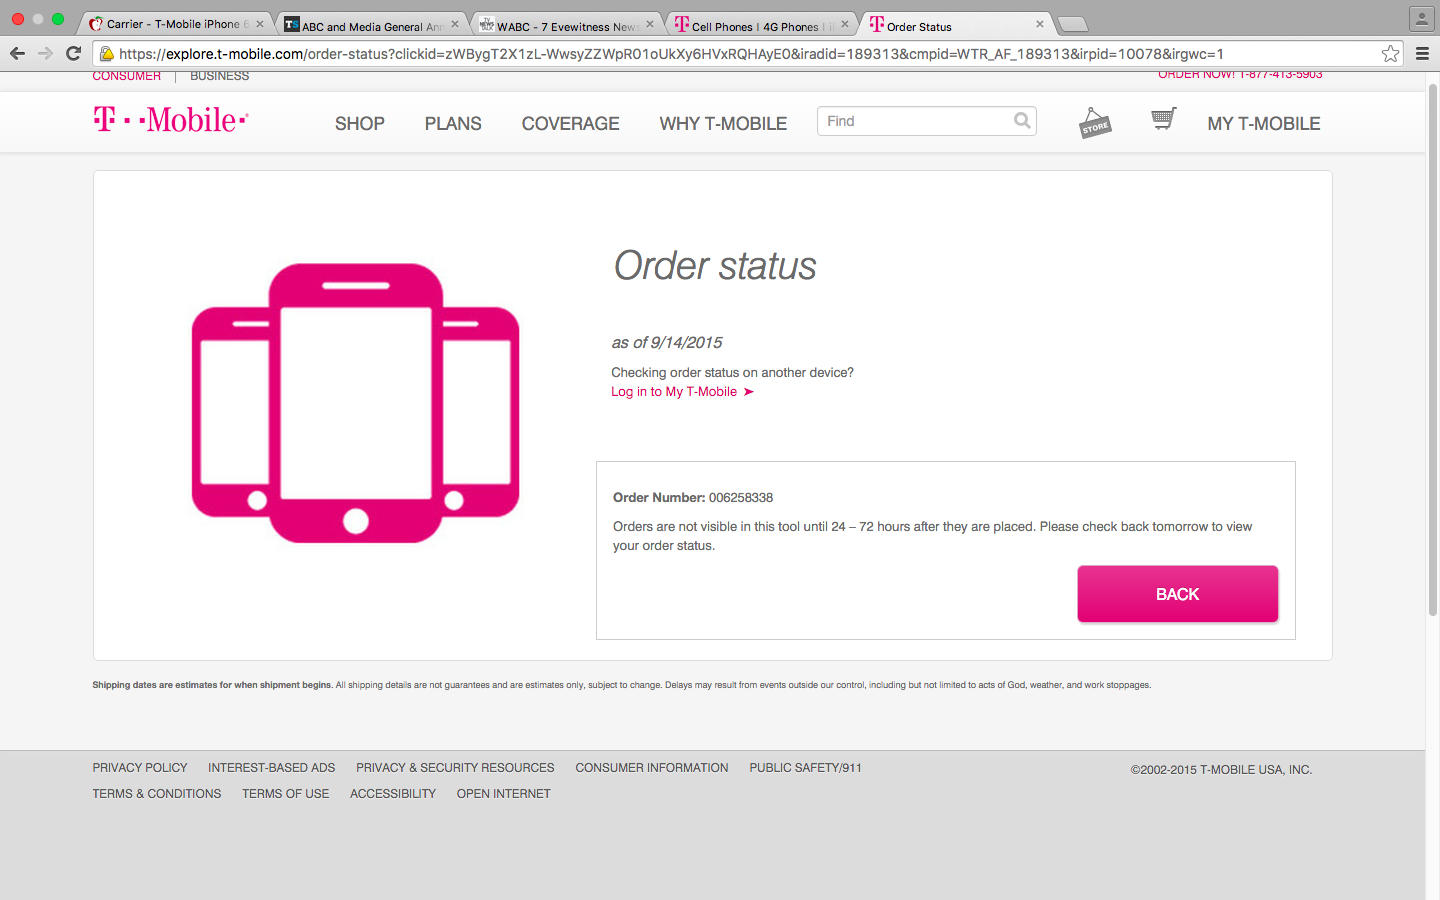Image resolution: width=1440 pixels, height=900 pixels.
Task: Open the store locator icon
Action: point(1095,123)
